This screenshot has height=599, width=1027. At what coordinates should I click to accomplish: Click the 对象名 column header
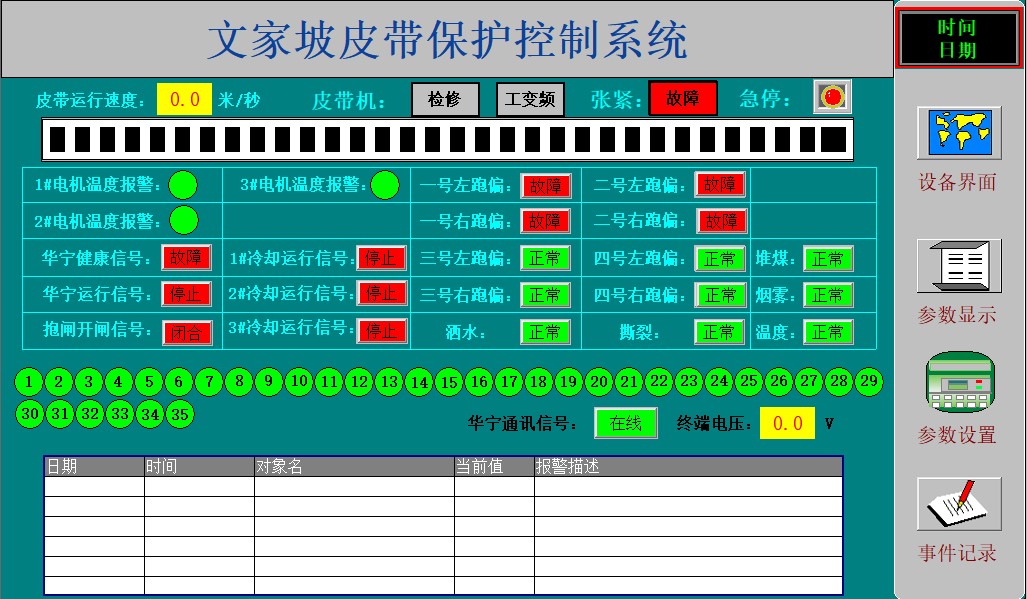pos(354,467)
